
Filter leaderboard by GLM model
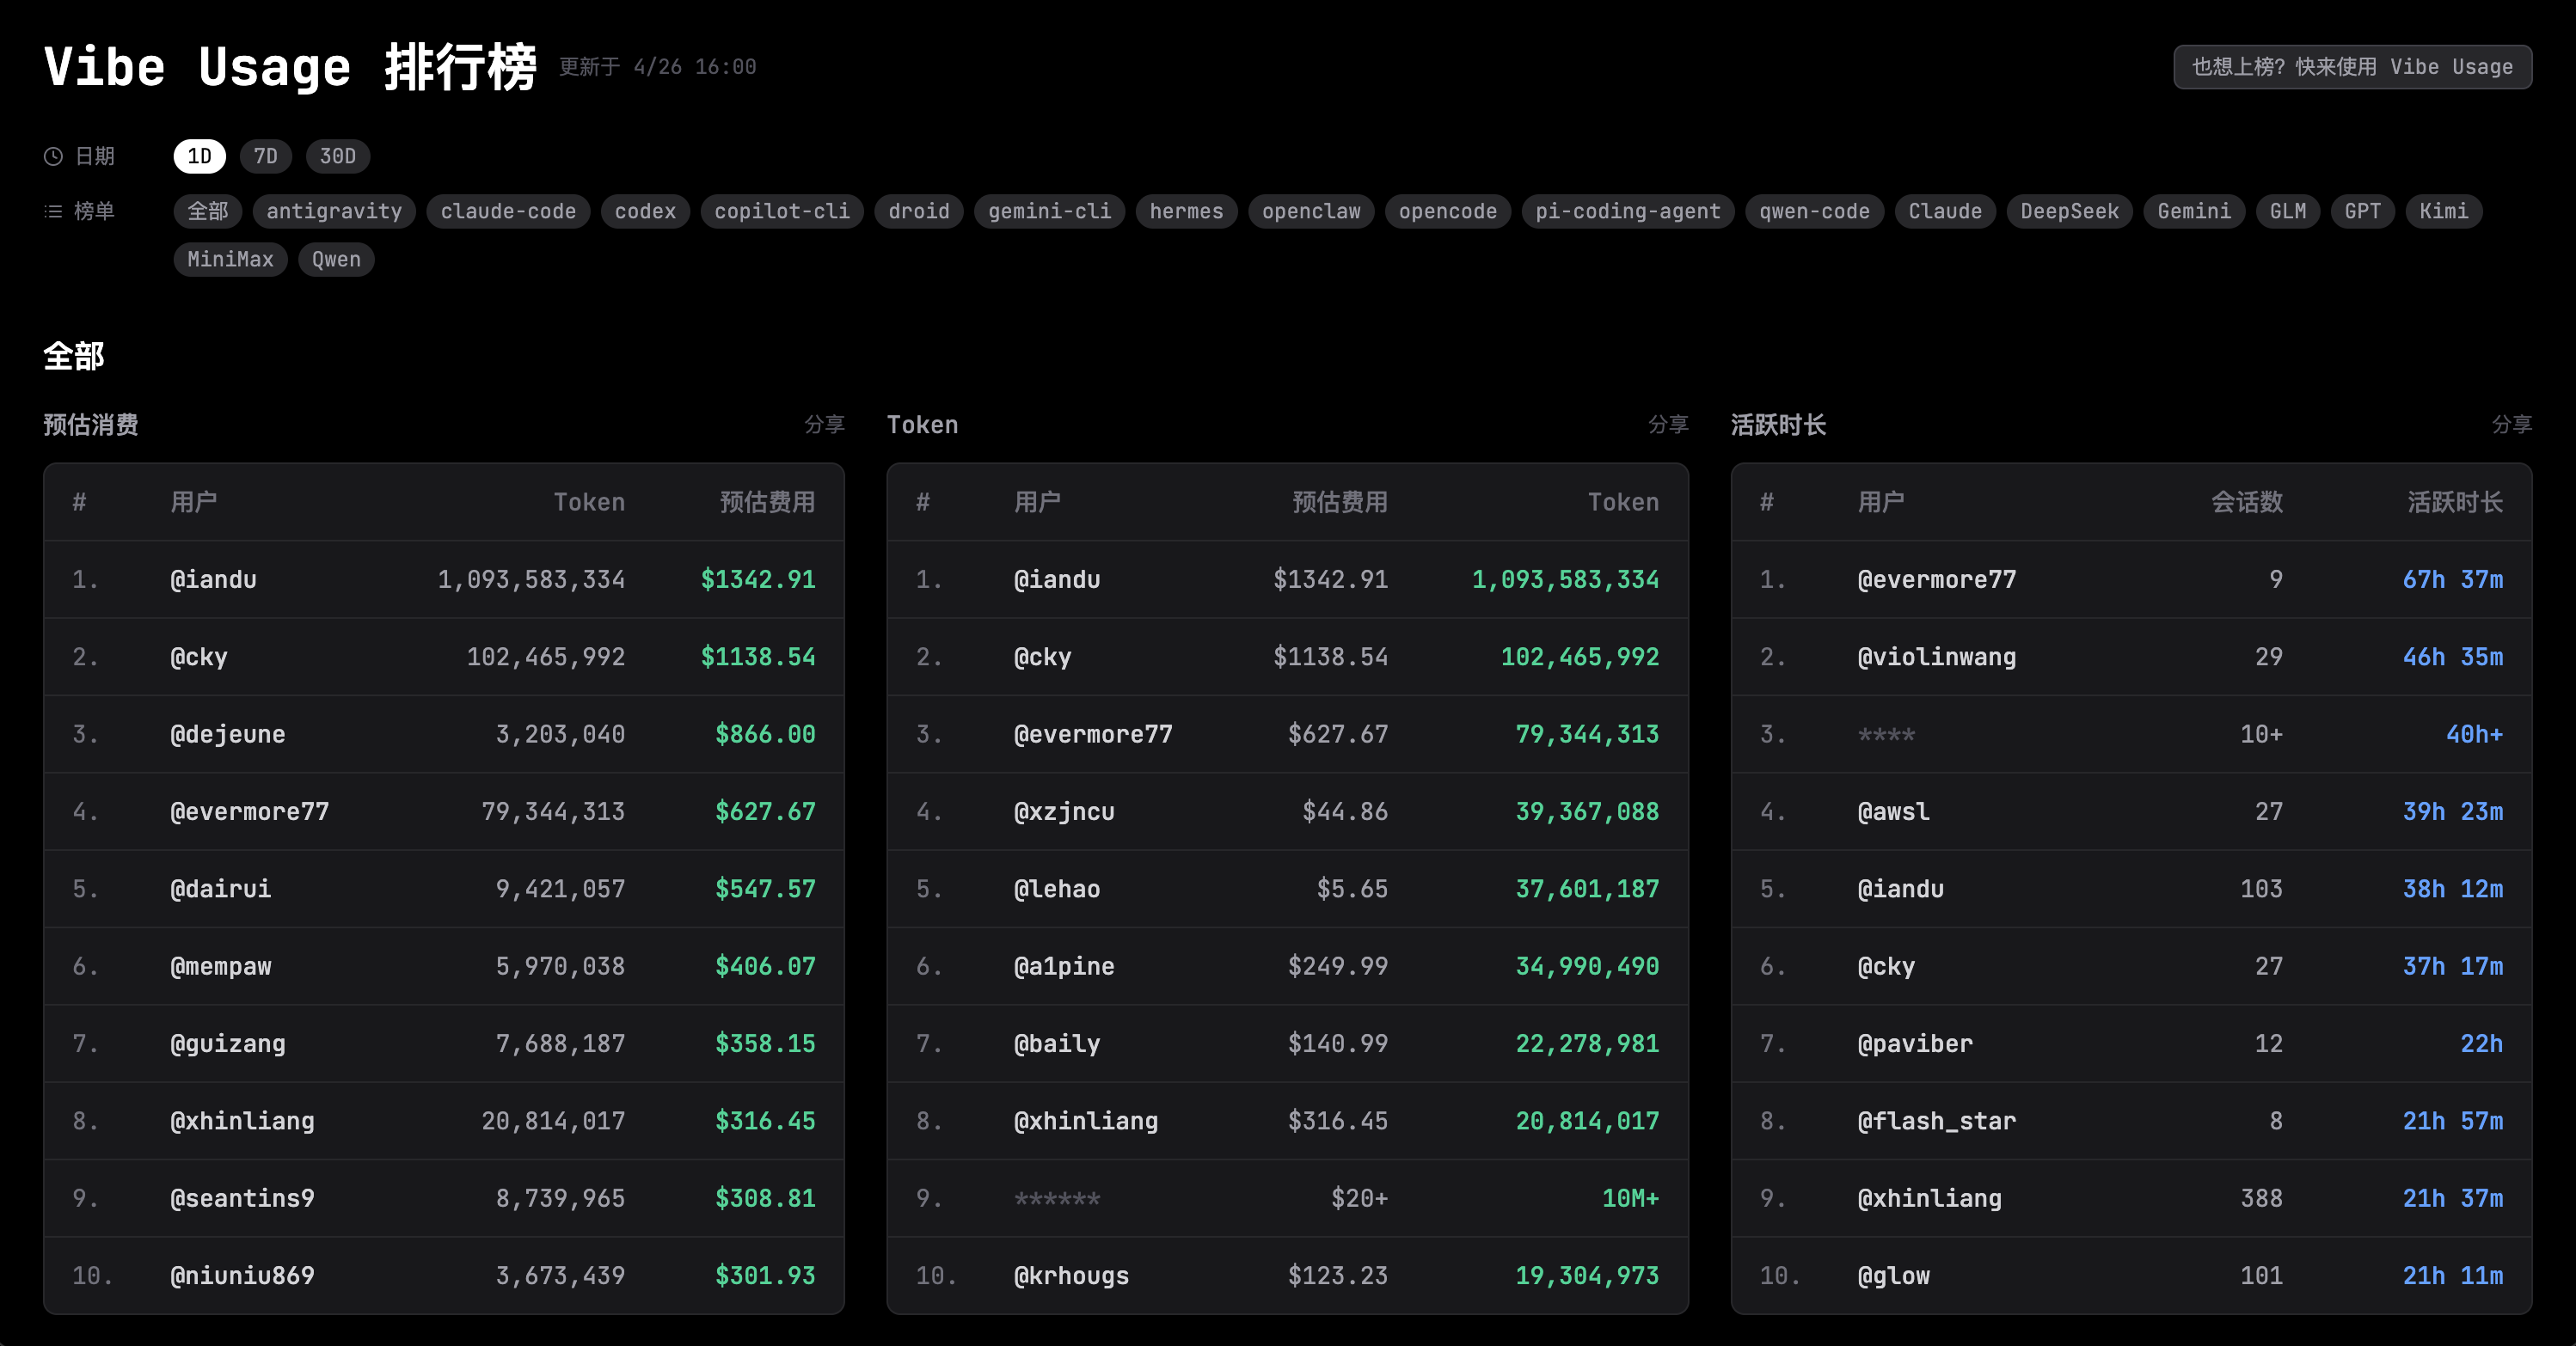pos(2288,211)
